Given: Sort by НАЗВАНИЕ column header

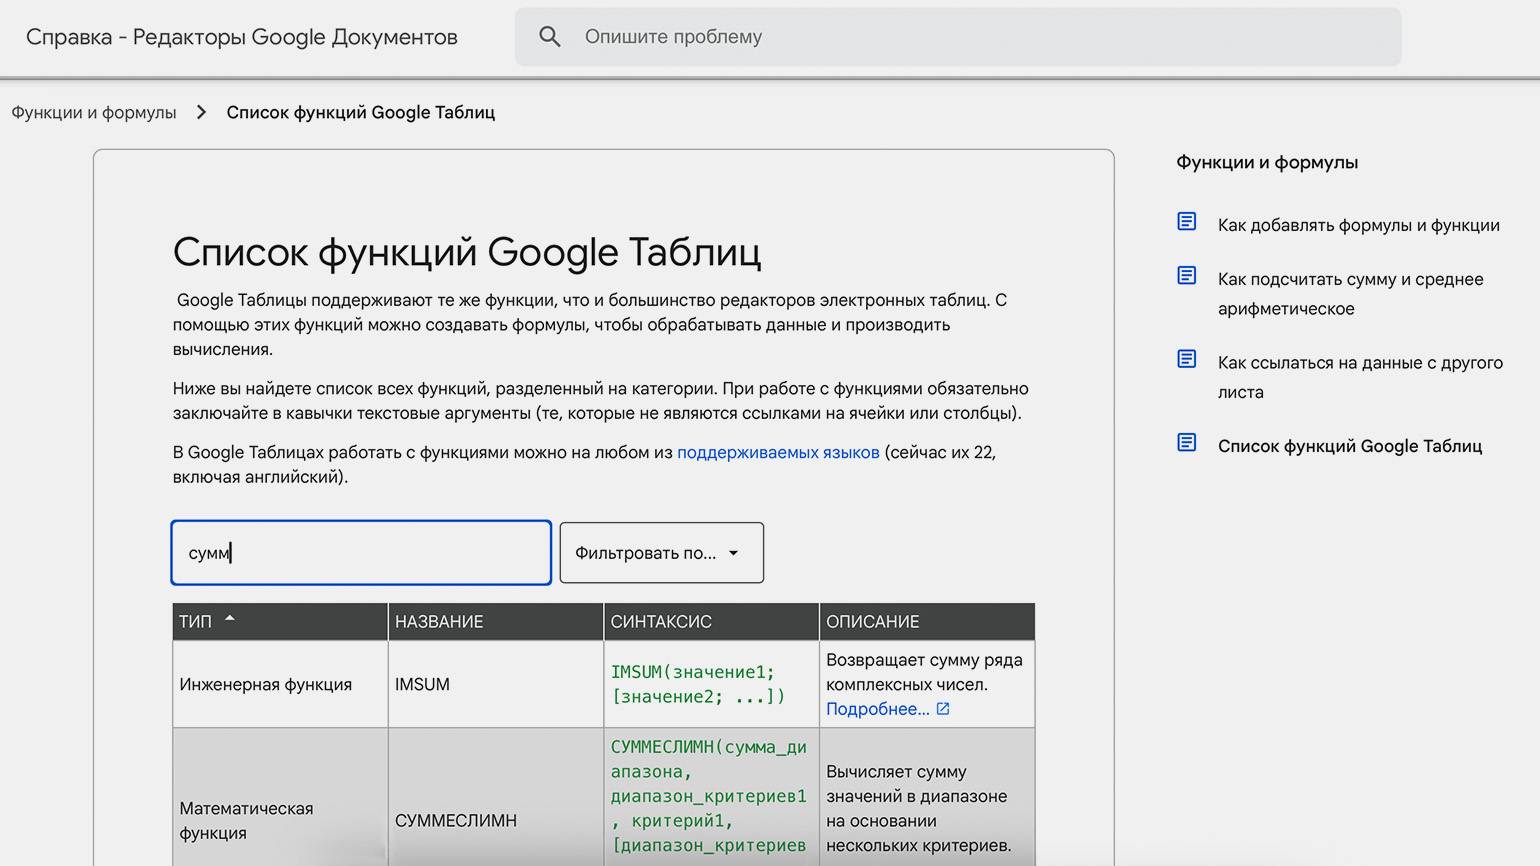Looking at the screenshot, I should [x=496, y=621].
